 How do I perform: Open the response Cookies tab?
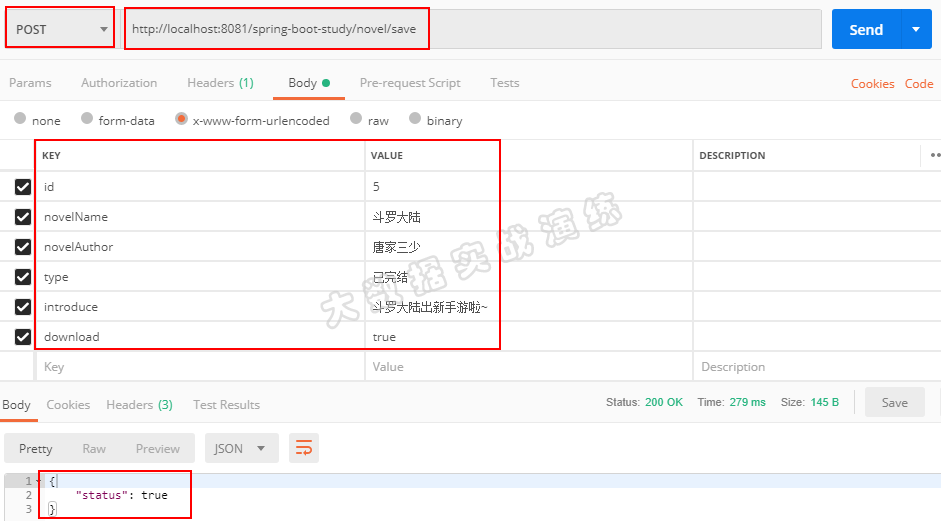[68, 405]
